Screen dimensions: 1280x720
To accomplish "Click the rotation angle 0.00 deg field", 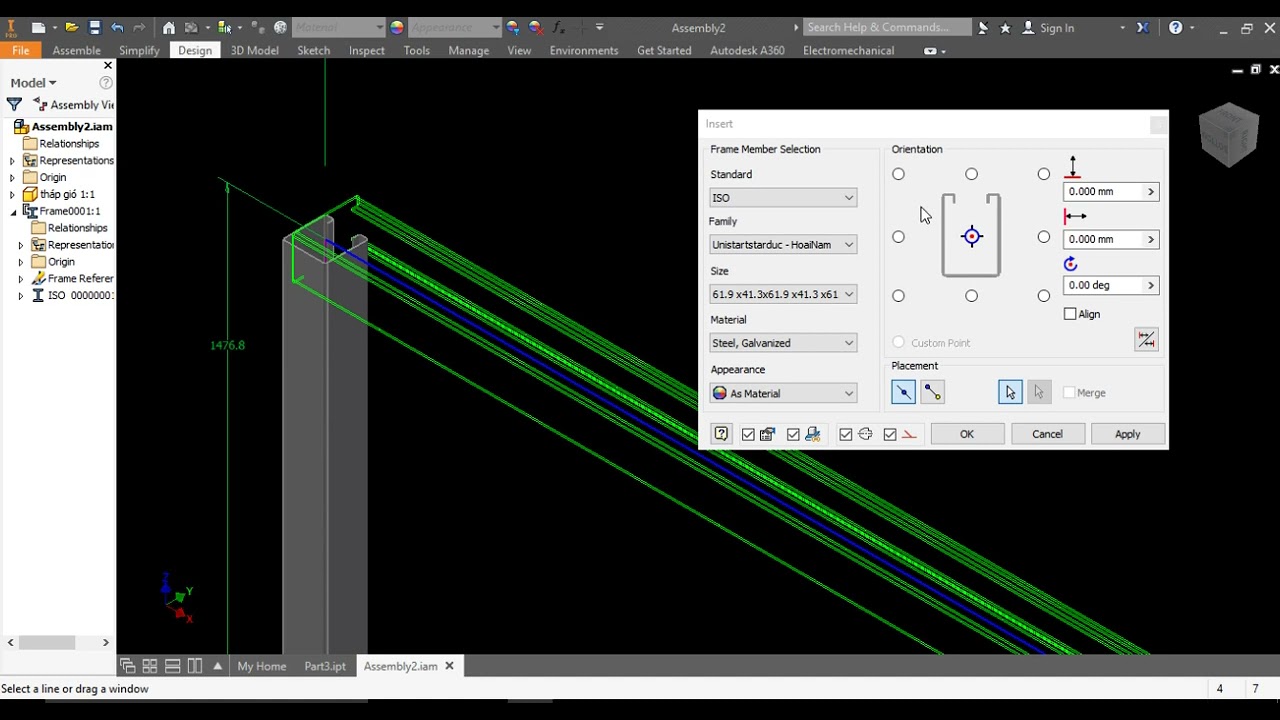I will [1103, 285].
